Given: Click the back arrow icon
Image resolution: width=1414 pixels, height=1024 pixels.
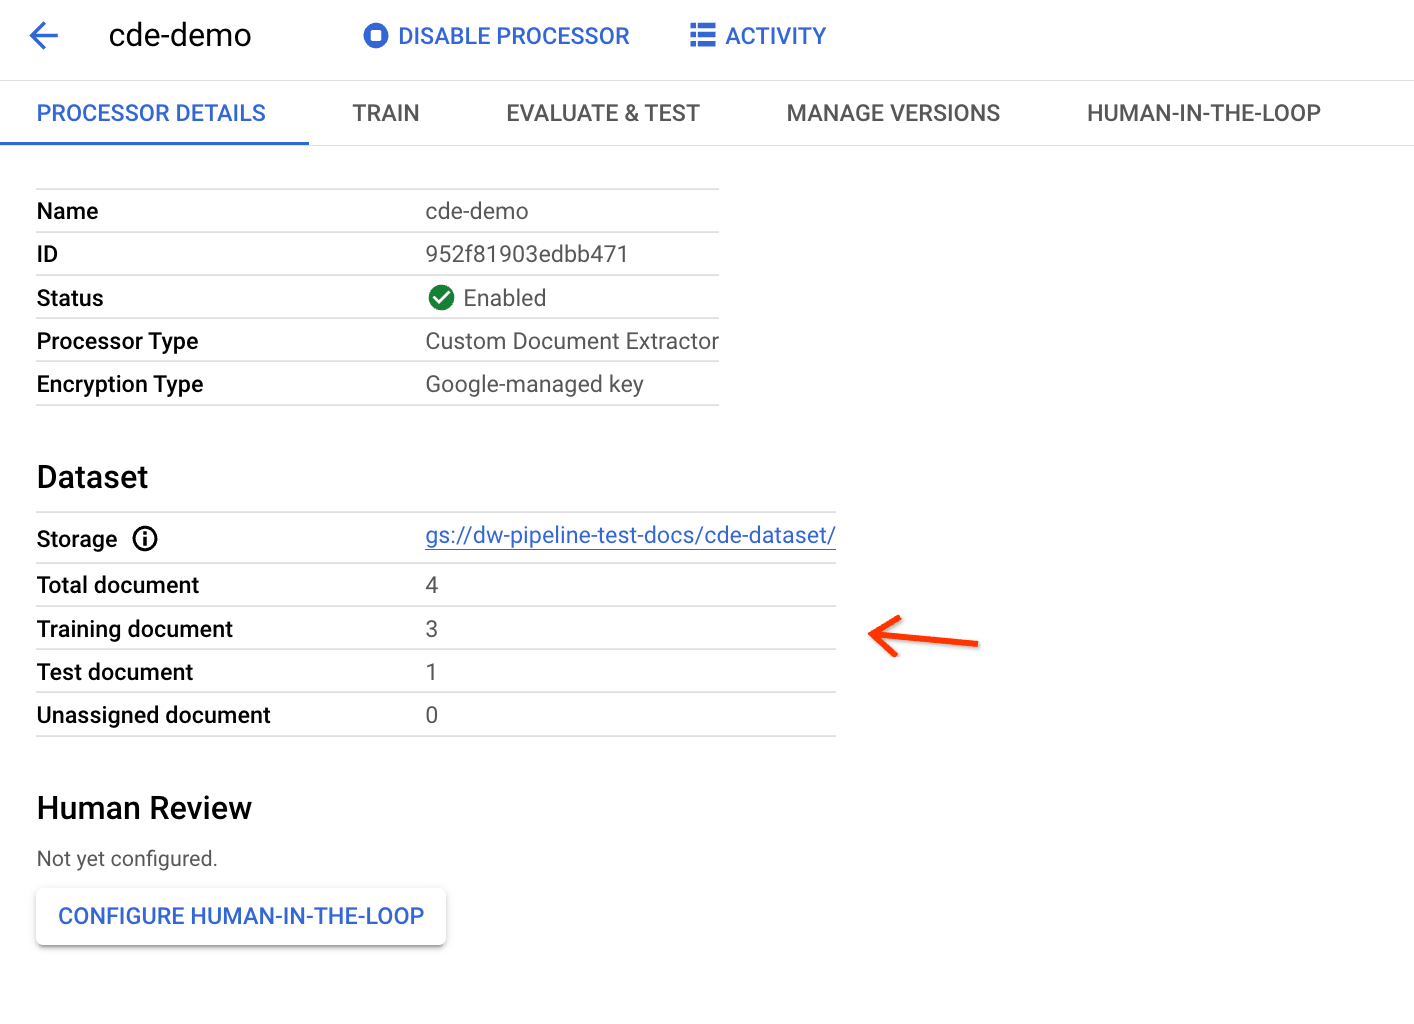Looking at the screenshot, I should [44, 36].
